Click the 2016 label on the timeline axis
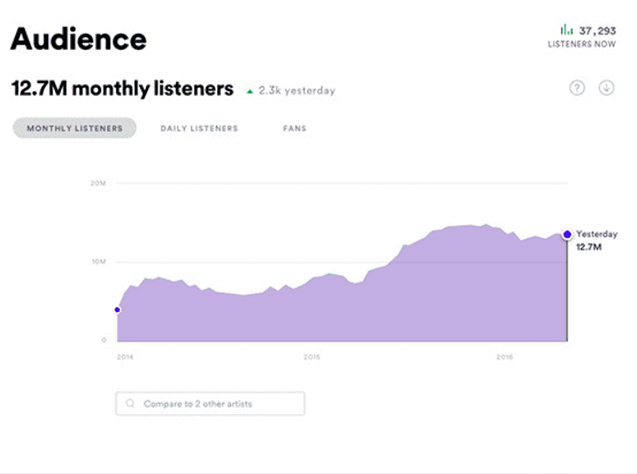 [504, 356]
